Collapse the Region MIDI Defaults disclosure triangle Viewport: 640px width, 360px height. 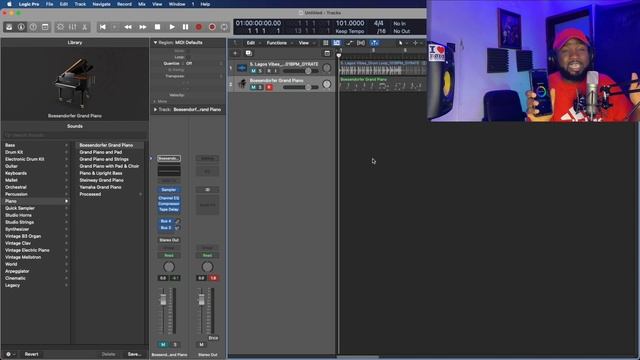pyautogui.click(x=155, y=42)
